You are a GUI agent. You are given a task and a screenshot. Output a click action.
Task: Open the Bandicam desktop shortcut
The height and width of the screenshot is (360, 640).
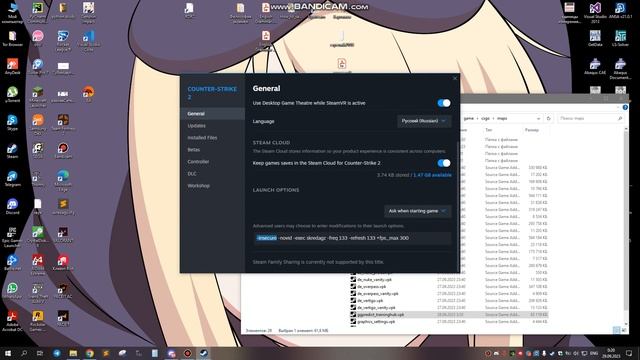(x=63, y=151)
